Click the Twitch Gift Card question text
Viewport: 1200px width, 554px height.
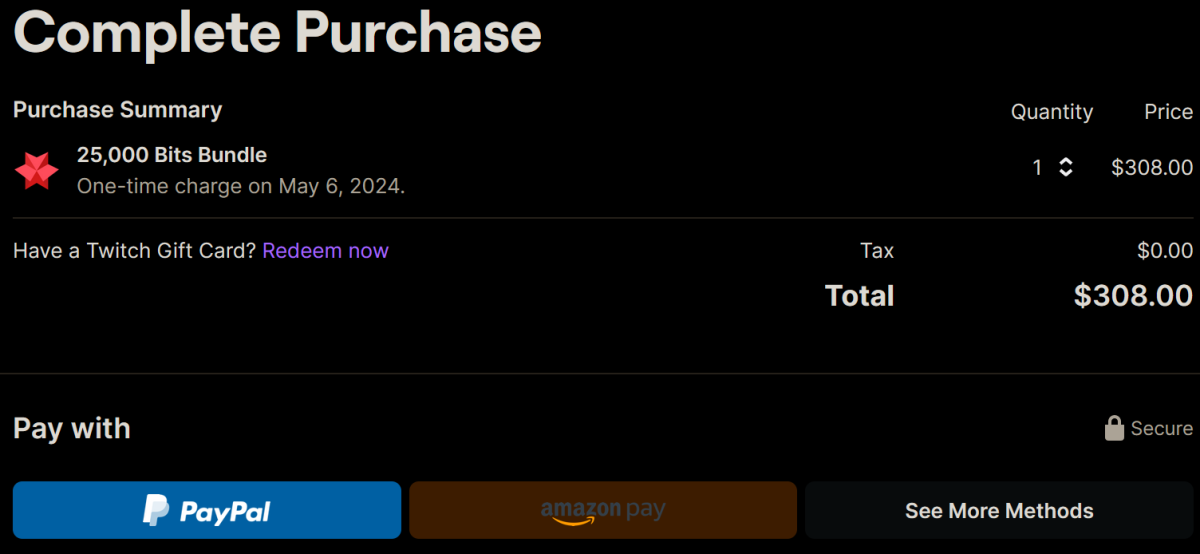(x=135, y=251)
